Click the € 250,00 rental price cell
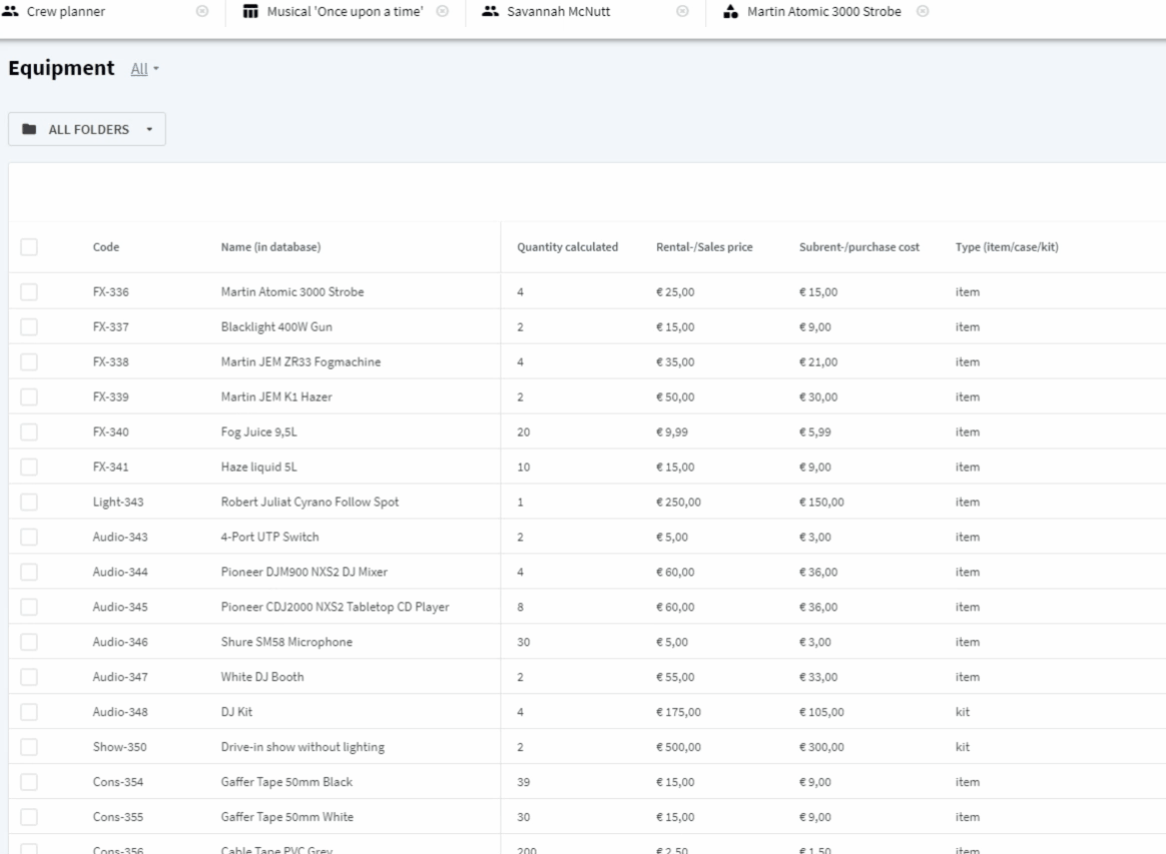The width and height of the screenshot is (1166, 854). click(x=678, y=501)
